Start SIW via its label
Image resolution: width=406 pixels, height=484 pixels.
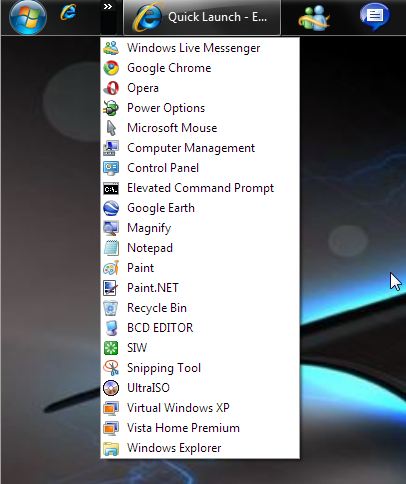click(x=137, y=348)
